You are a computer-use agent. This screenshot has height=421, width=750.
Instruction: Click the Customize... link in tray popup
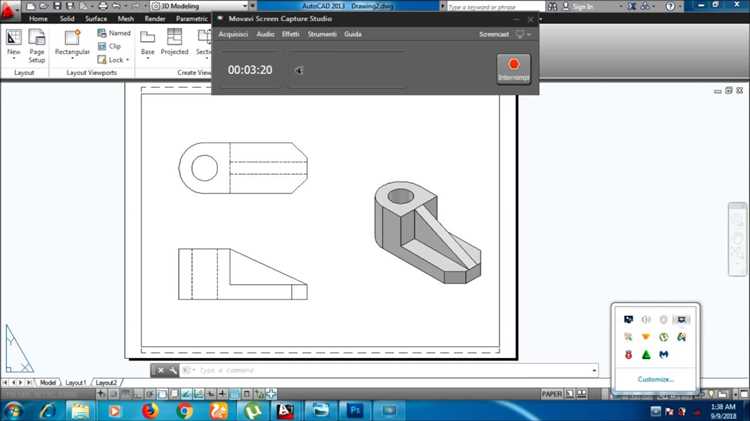[656, 379]
